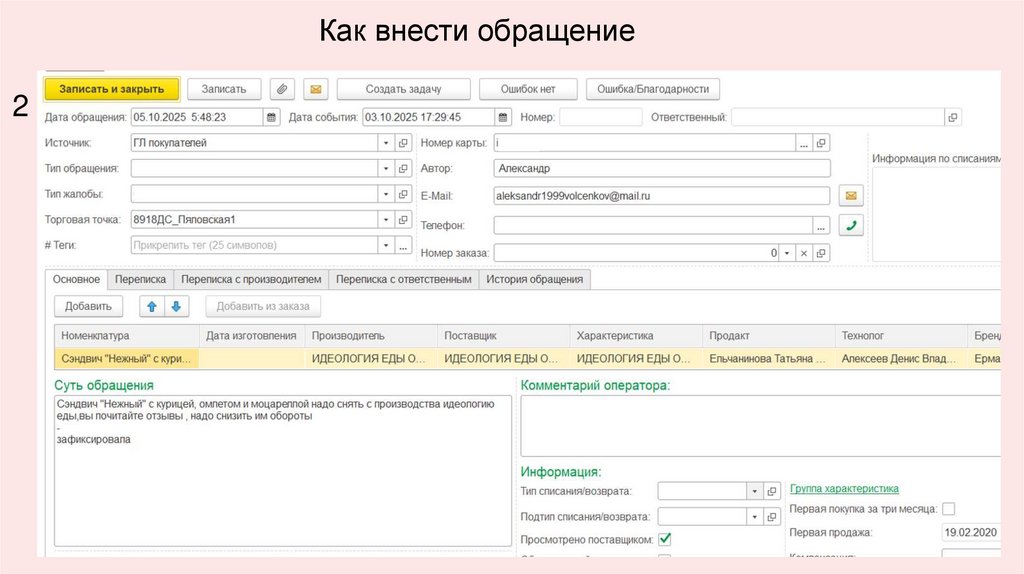The width and height of the screenshot is (1024, 574).
Task: Send email via envelope icon beside E-Mail
Action: [x=850, y=196]
